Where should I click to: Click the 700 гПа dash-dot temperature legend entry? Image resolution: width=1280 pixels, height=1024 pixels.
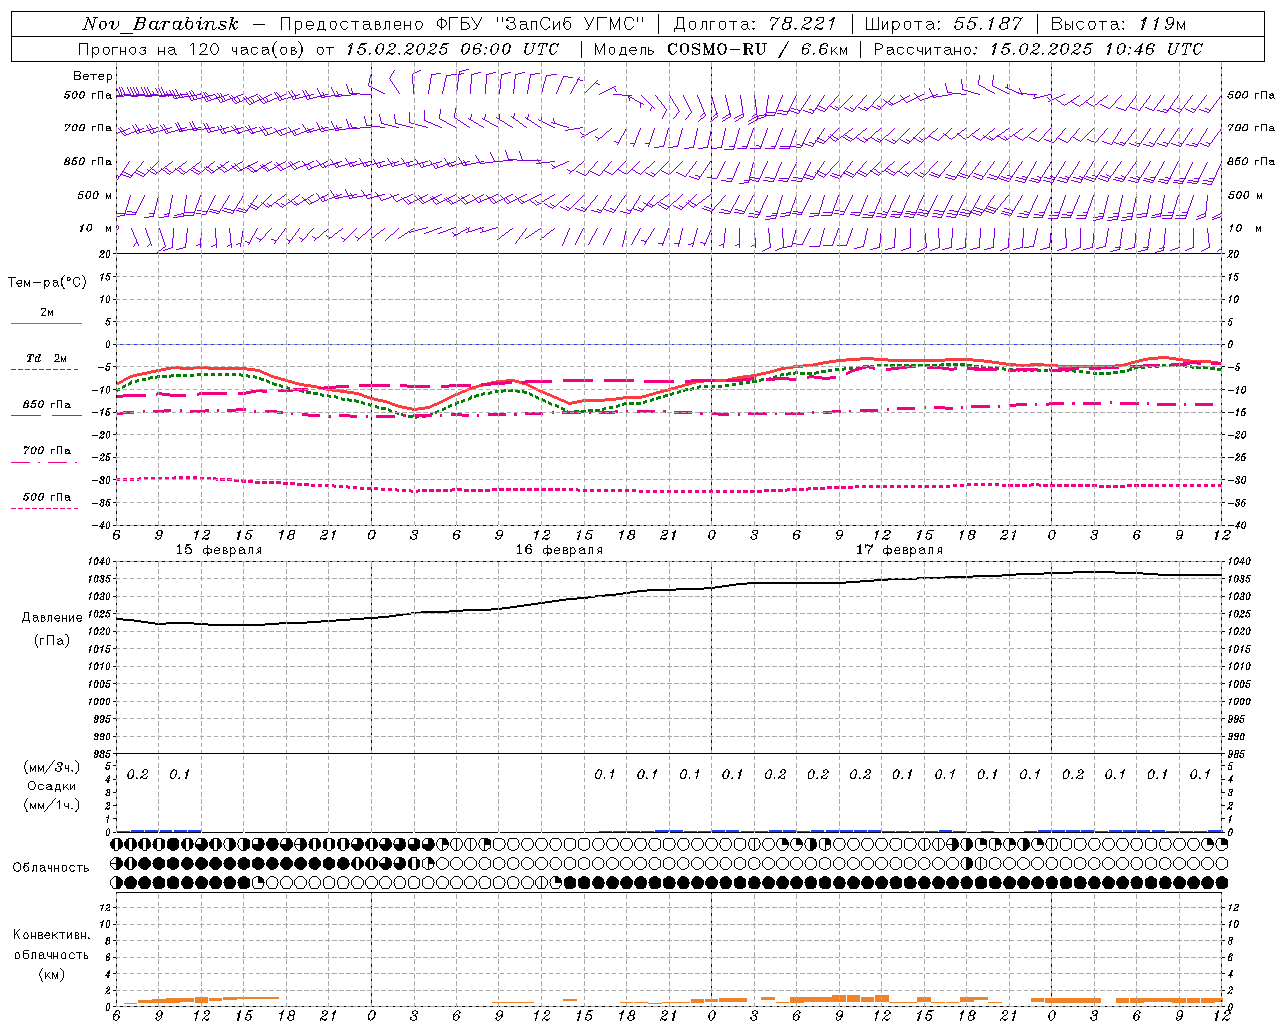pyautogui.click(x=46, y=451)
